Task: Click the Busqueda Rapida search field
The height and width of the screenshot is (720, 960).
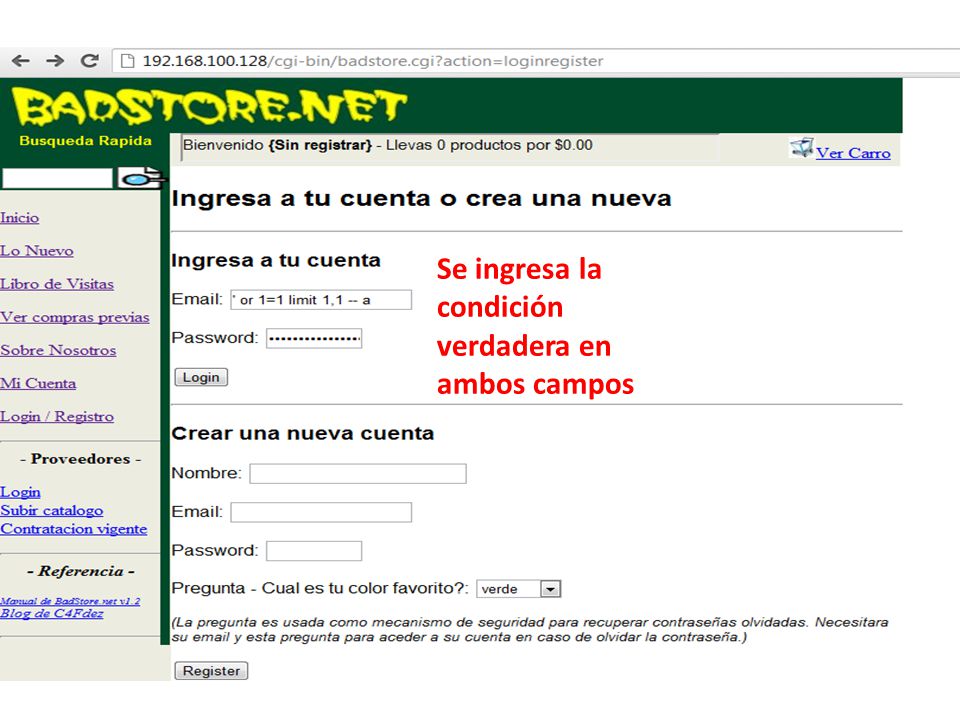Action: (x=57, y=179)
